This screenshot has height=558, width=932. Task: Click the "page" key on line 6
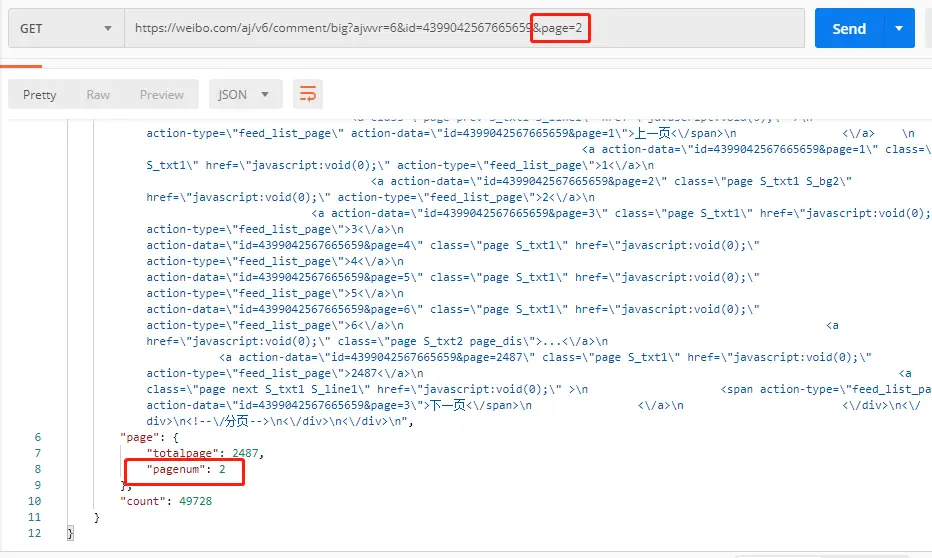(x=140, y=437)
